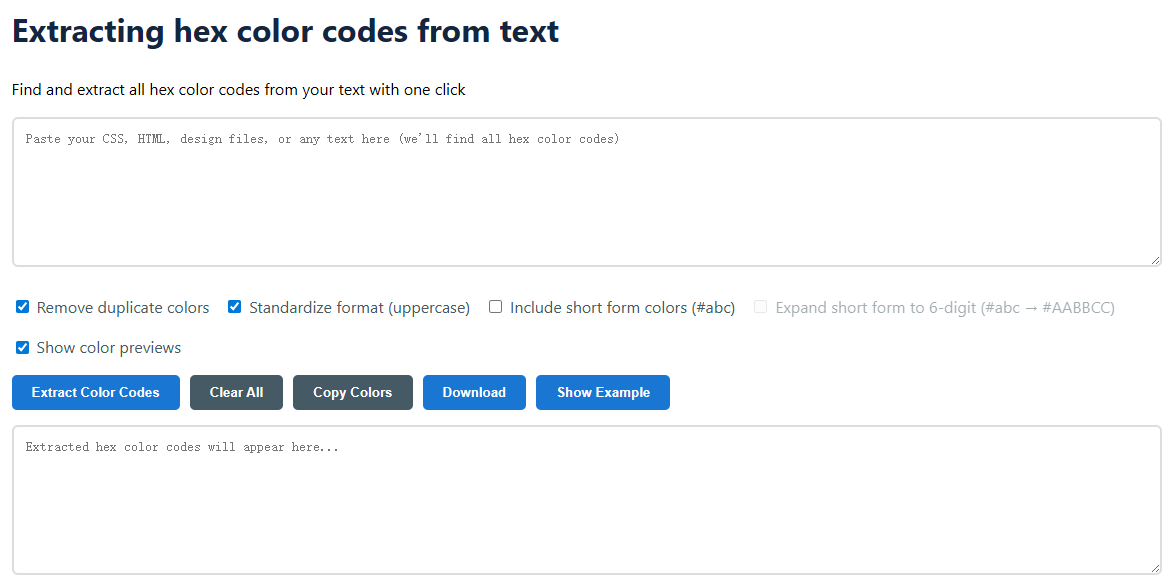The width and height of the screenshot is (1173, 587).
Task: Copy extracted colors with Copy Colors
Action: (x=352, y=393)
